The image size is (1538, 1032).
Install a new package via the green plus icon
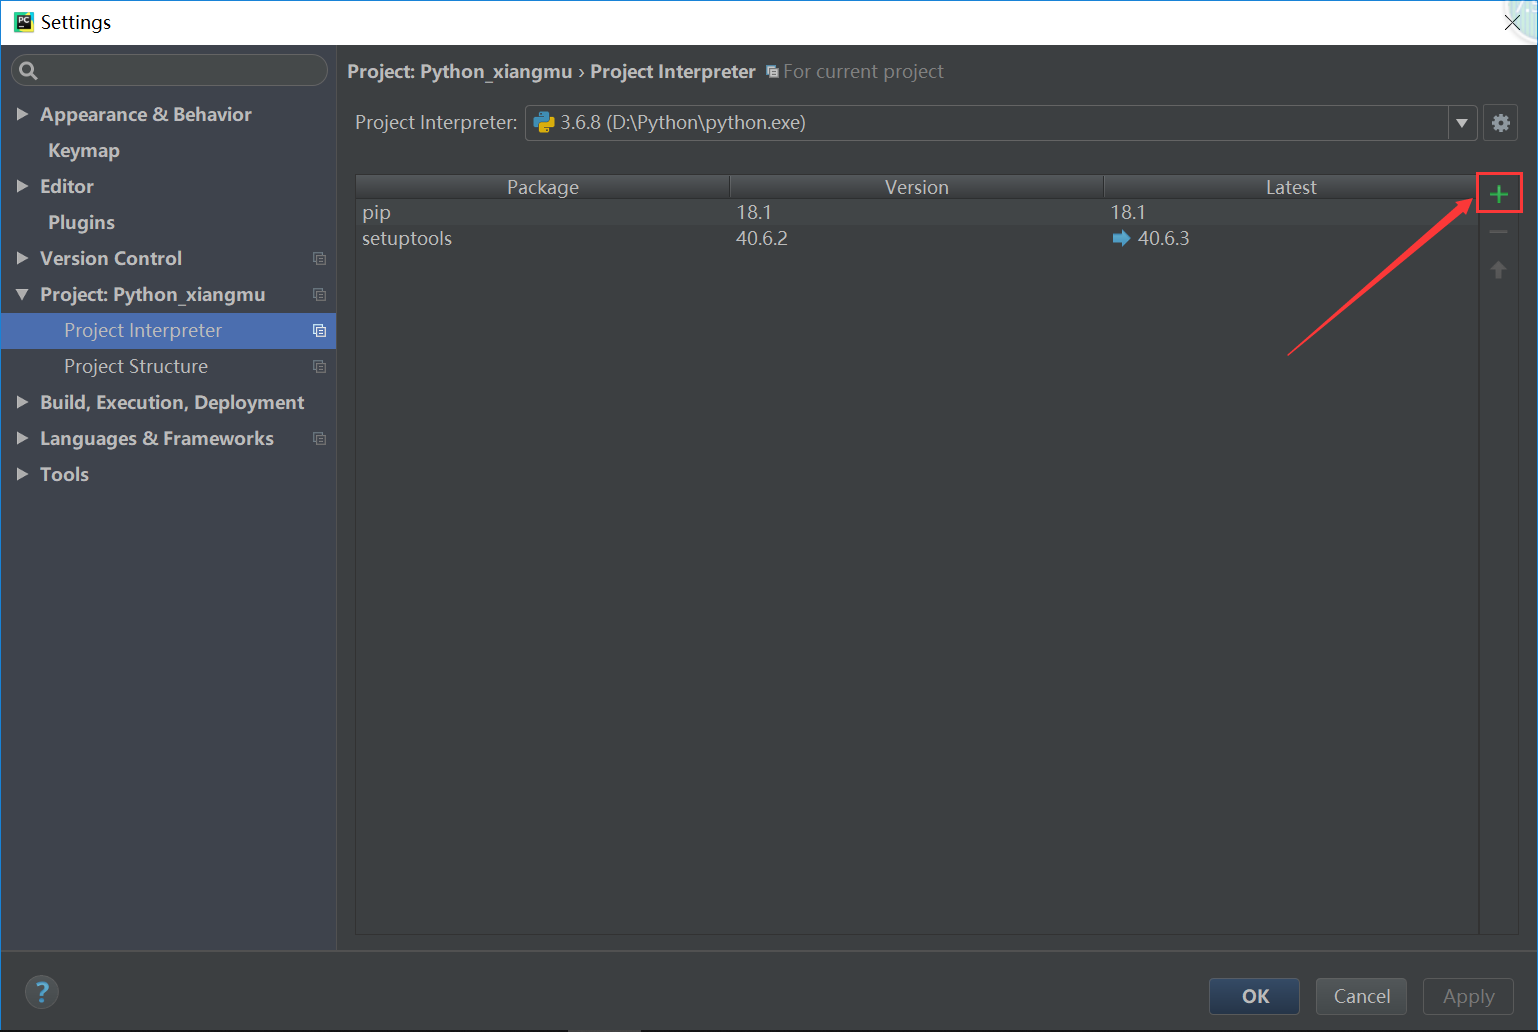[1498, 192]
